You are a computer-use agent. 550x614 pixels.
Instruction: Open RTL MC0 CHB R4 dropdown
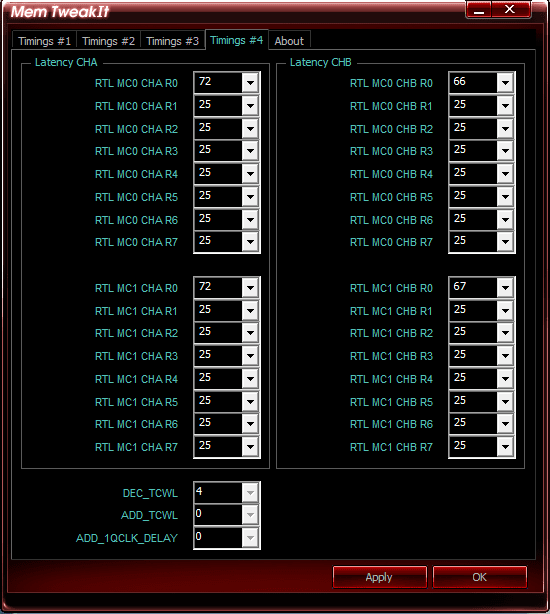(x=505, y=173)
